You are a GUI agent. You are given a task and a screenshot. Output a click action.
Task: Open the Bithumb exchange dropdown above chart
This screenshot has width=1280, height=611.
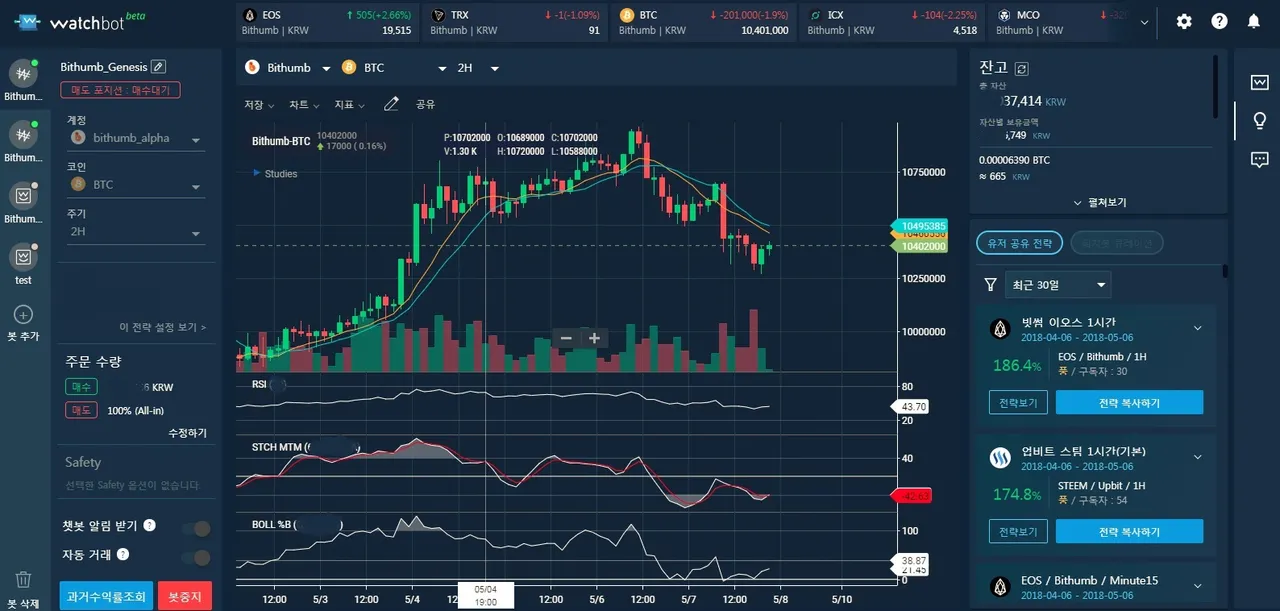coord(289,68)
